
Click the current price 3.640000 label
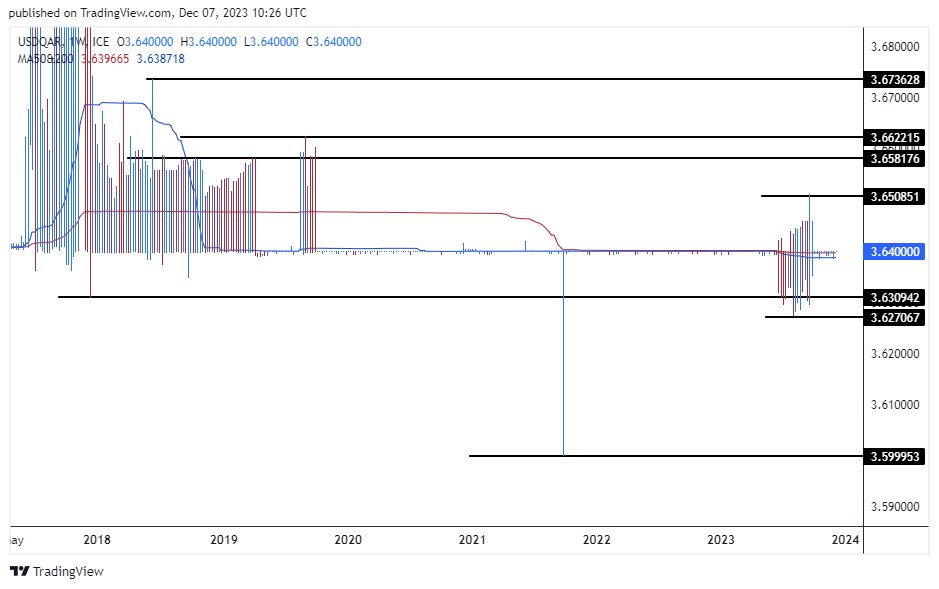click(895, 251)
